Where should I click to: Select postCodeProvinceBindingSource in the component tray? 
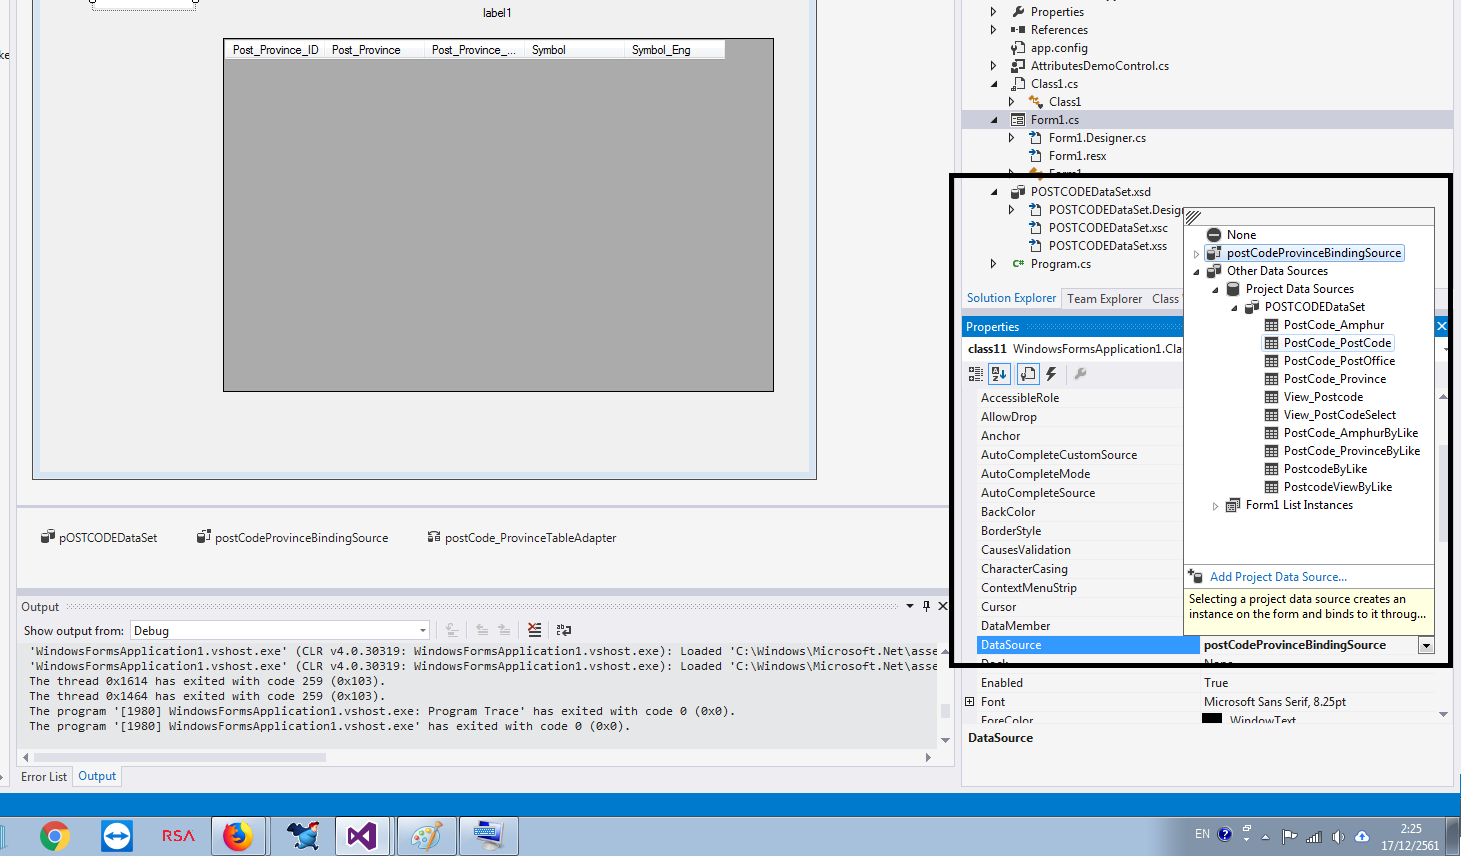292,538
